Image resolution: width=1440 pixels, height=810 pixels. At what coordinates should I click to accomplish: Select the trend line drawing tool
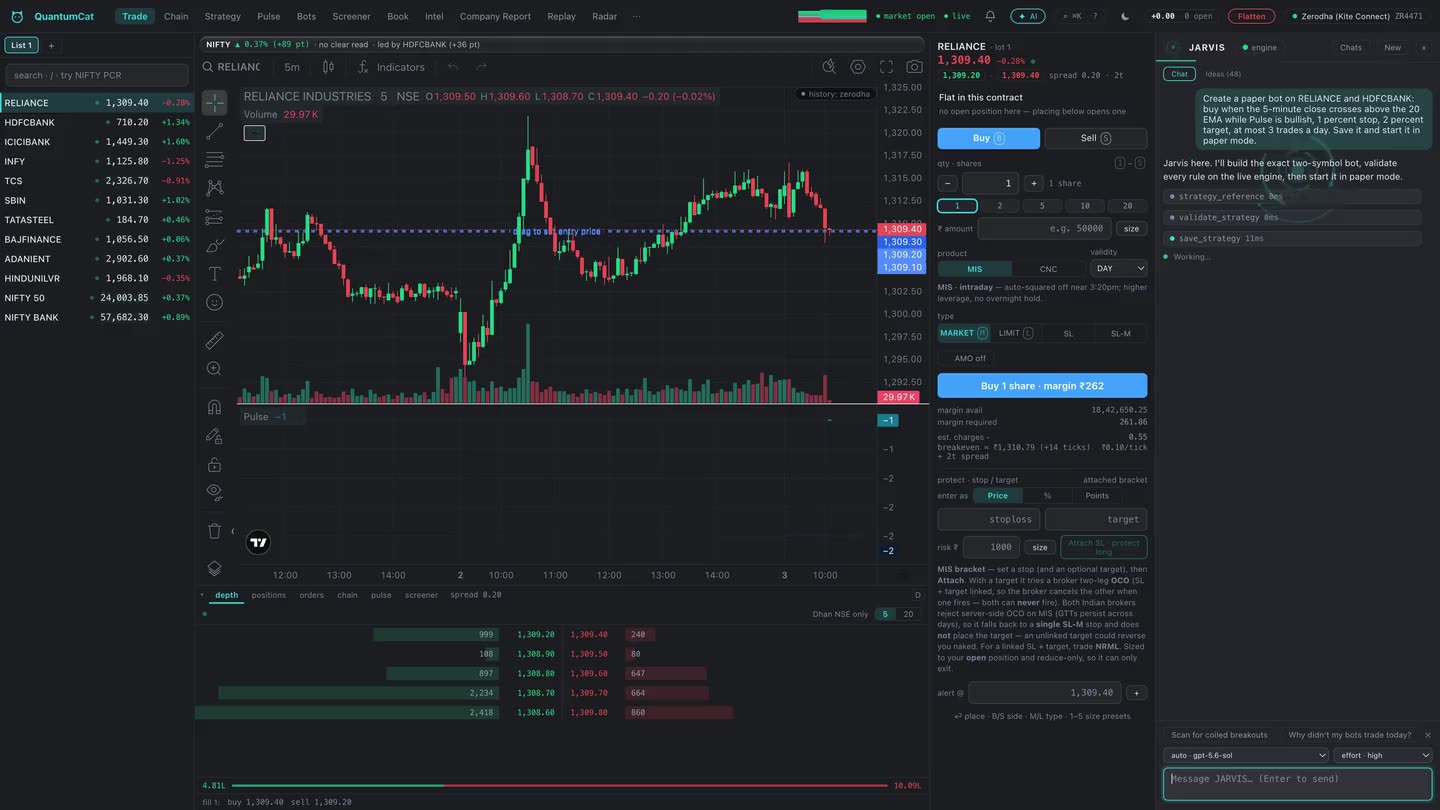tap(214, 132)
